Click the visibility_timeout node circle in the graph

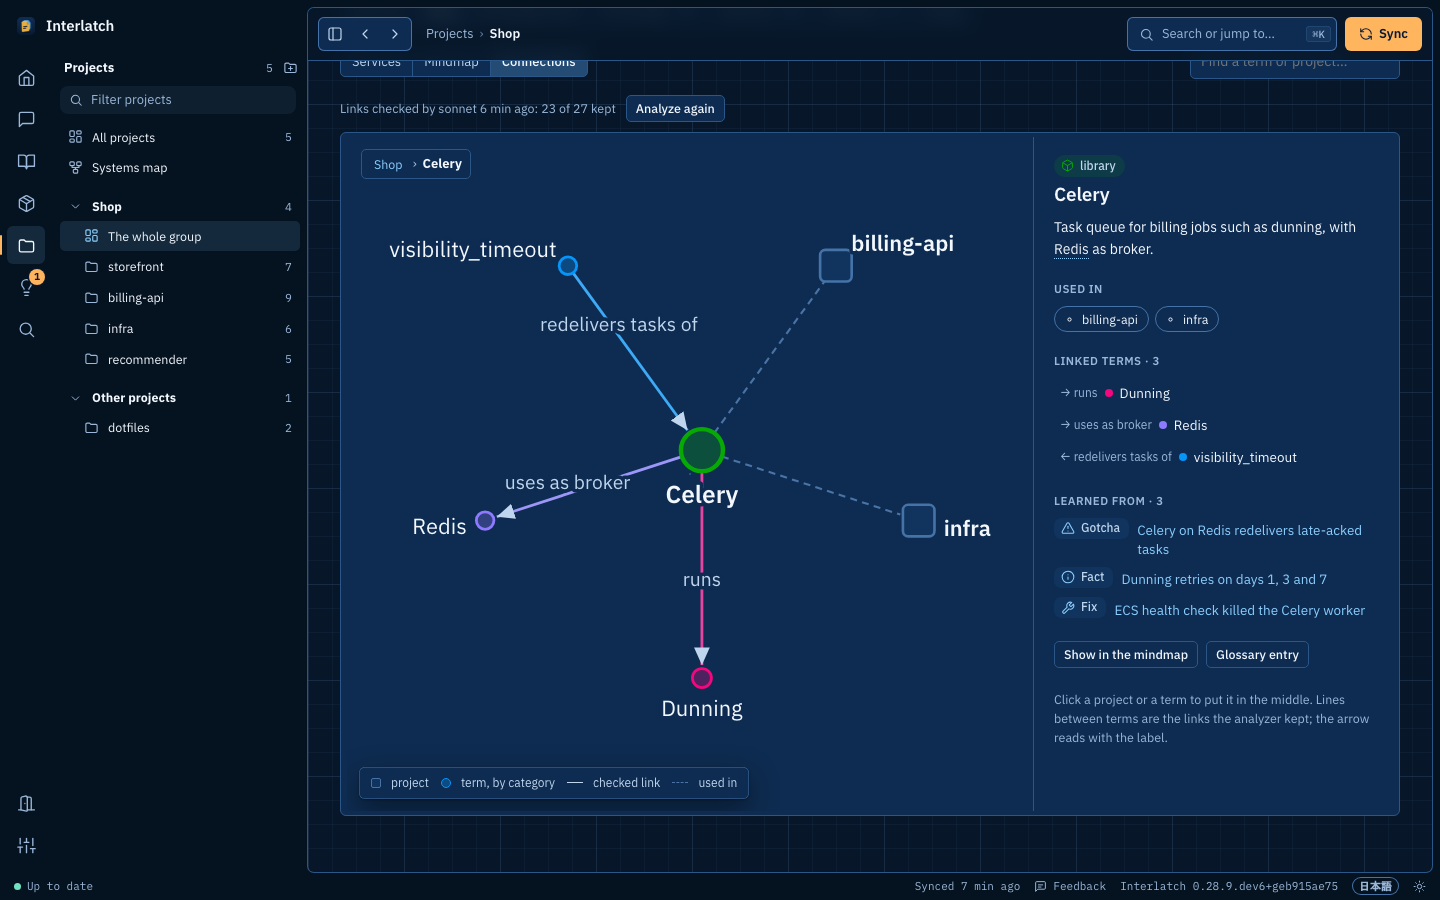click(x=568, y=266)
